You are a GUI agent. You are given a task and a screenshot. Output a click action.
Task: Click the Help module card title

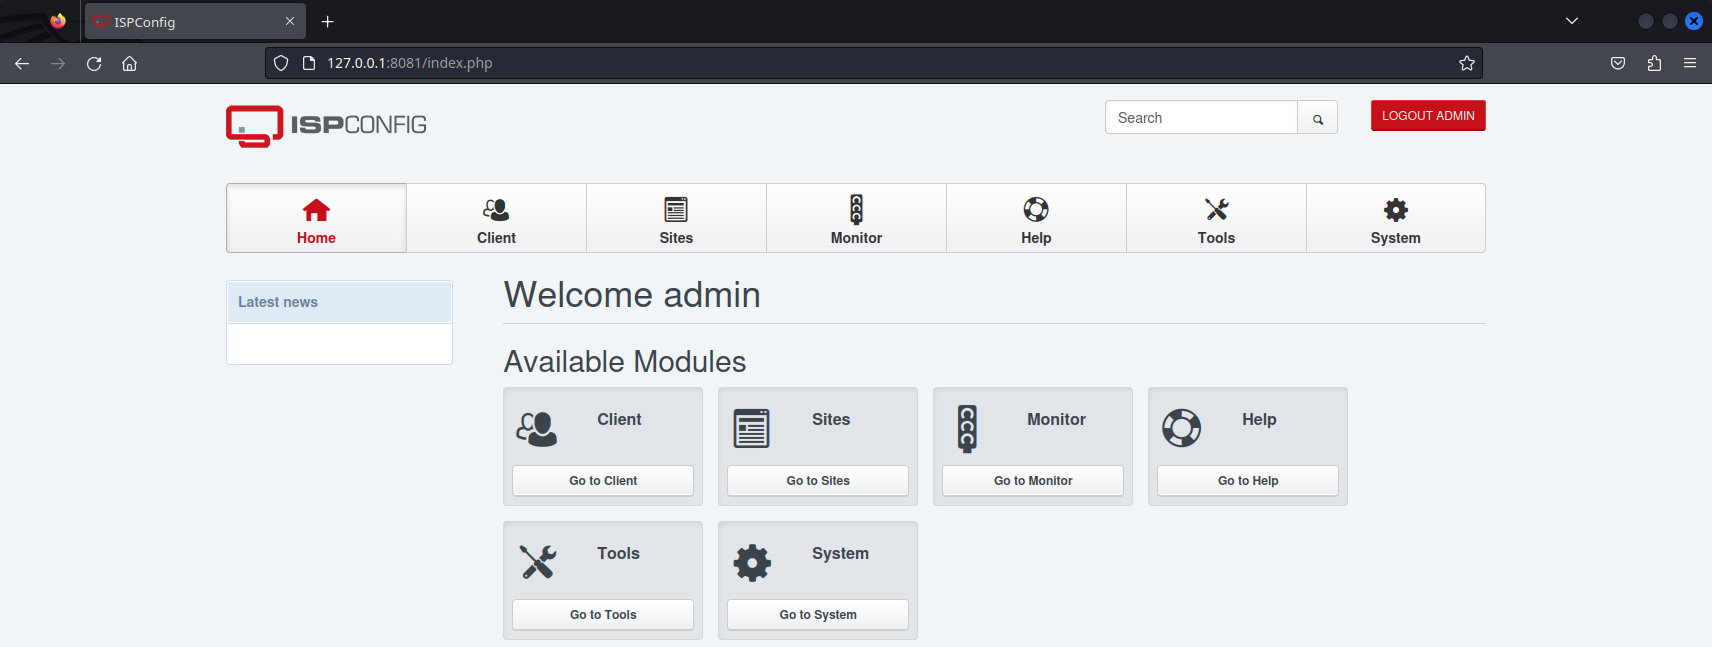(1259, 420)
